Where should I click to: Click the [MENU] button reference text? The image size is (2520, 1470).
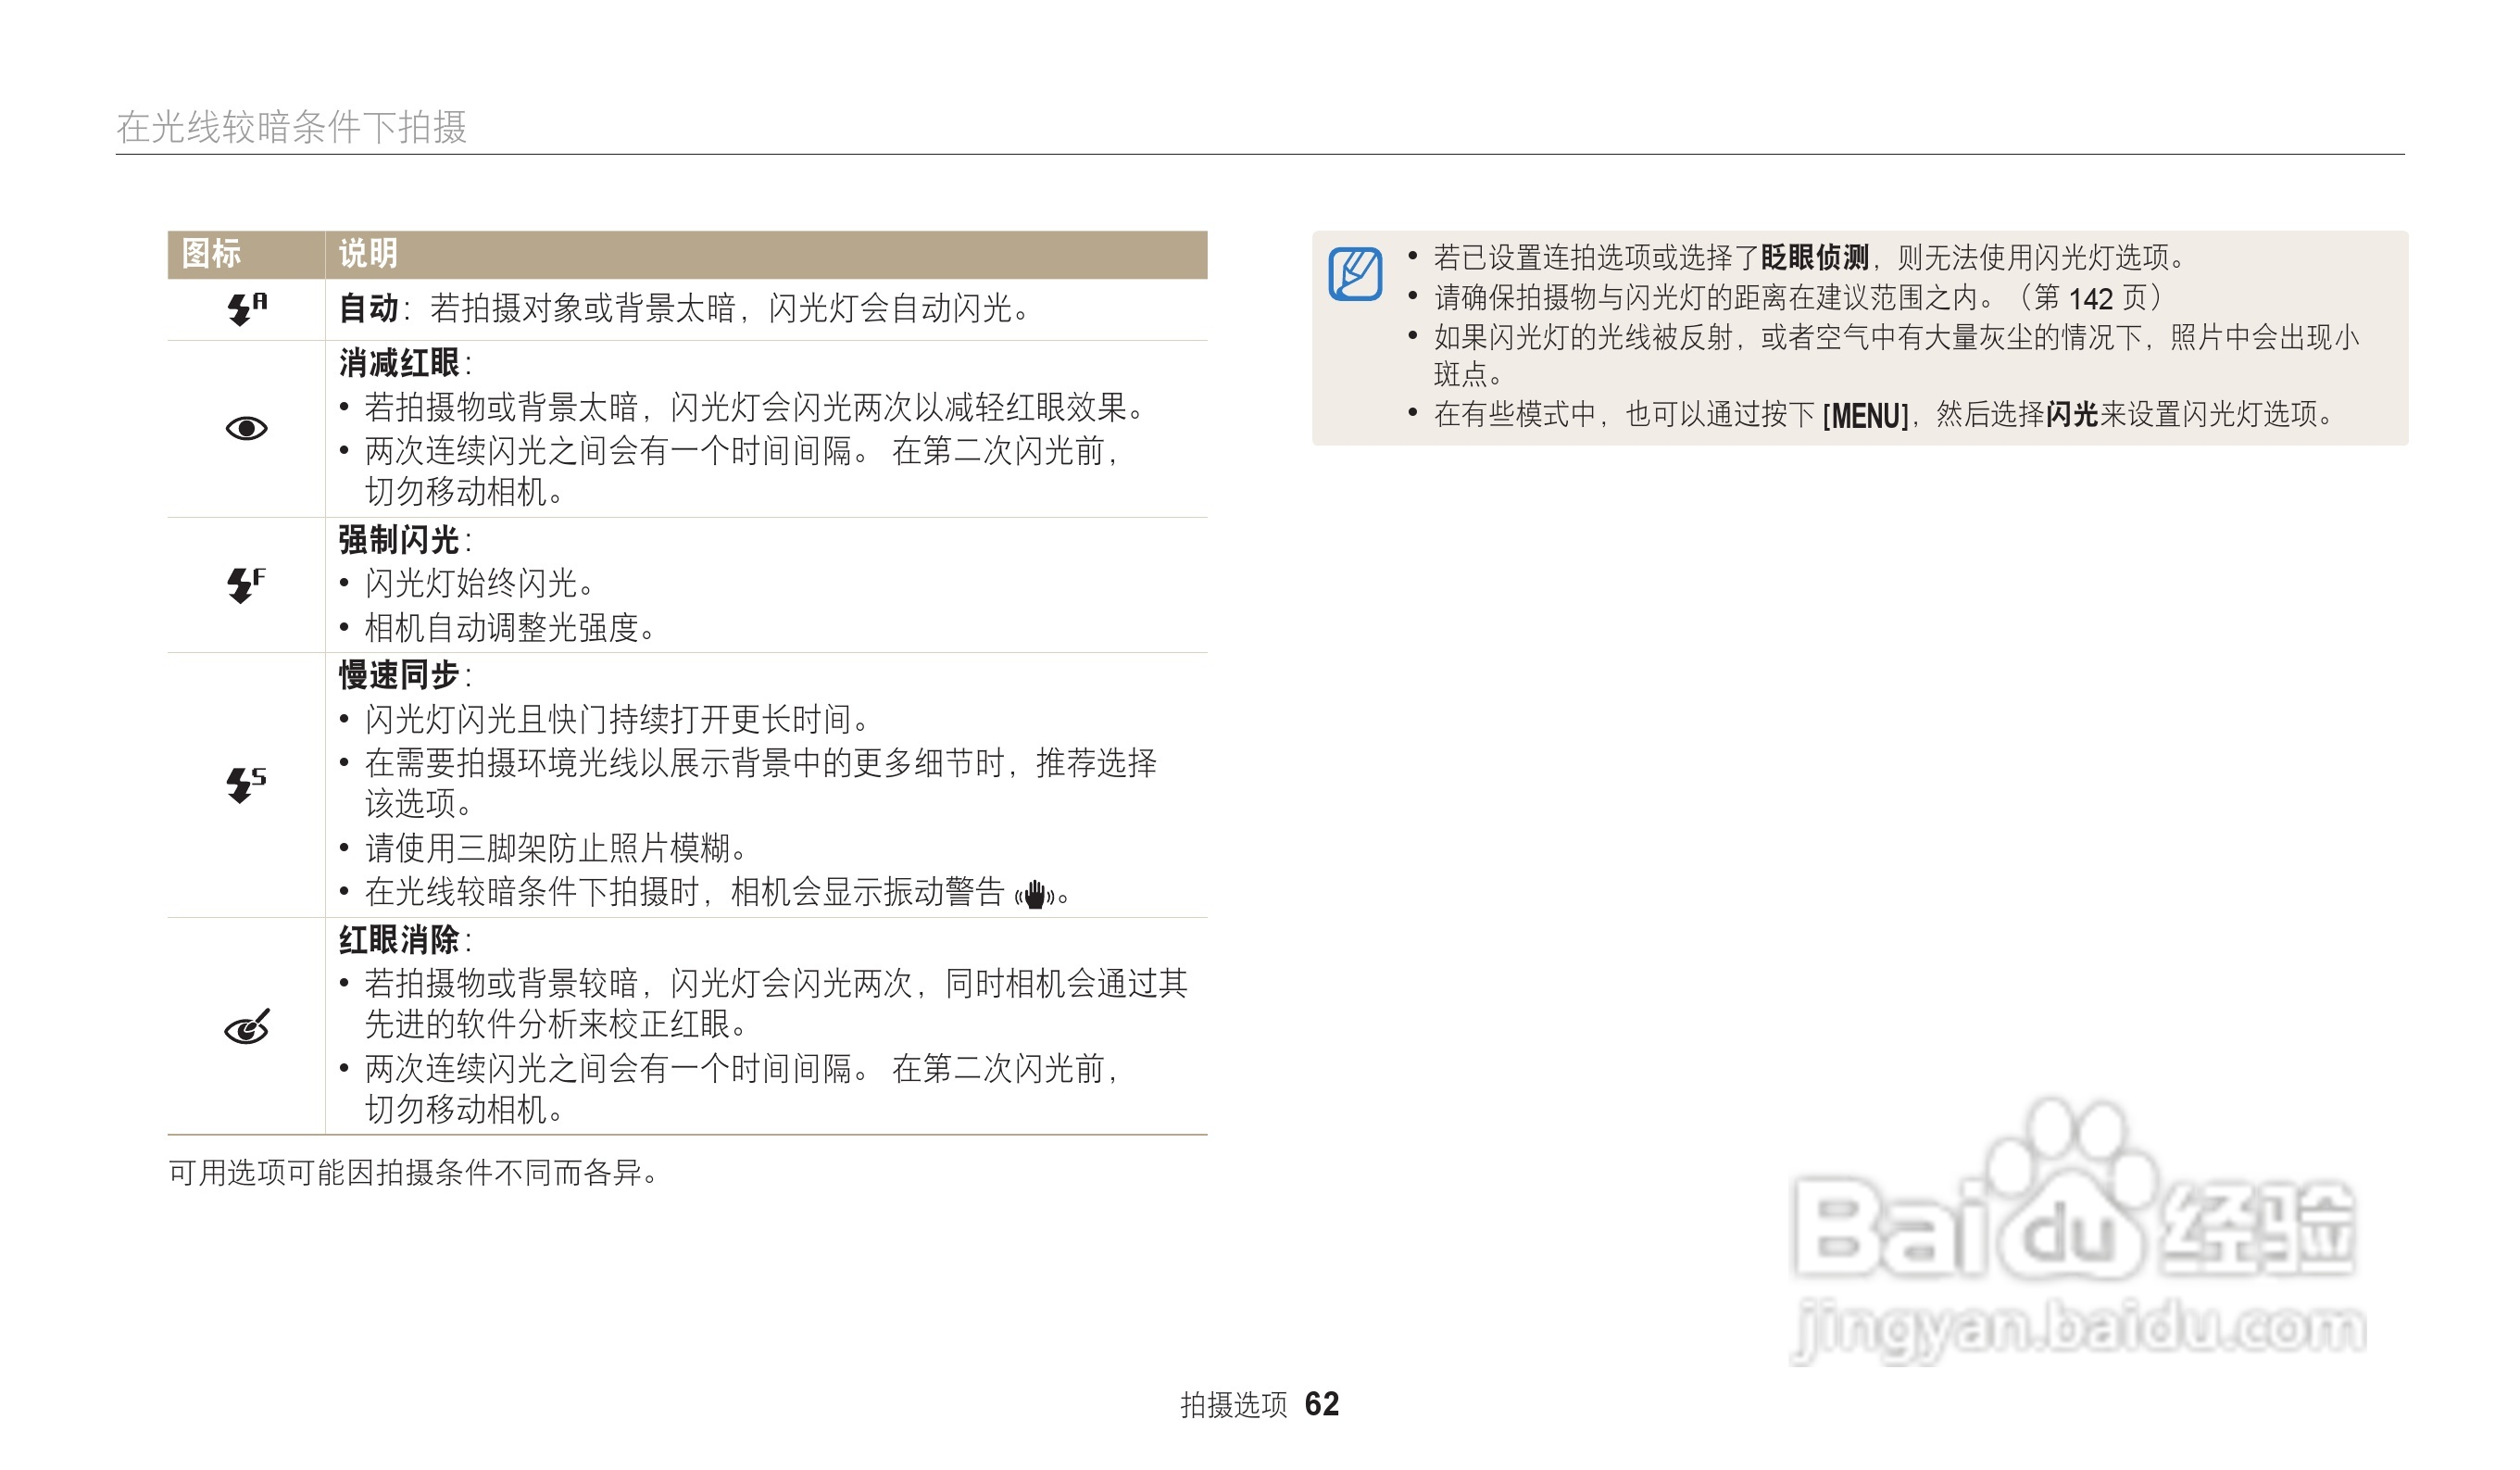(x=1866, y=415)
